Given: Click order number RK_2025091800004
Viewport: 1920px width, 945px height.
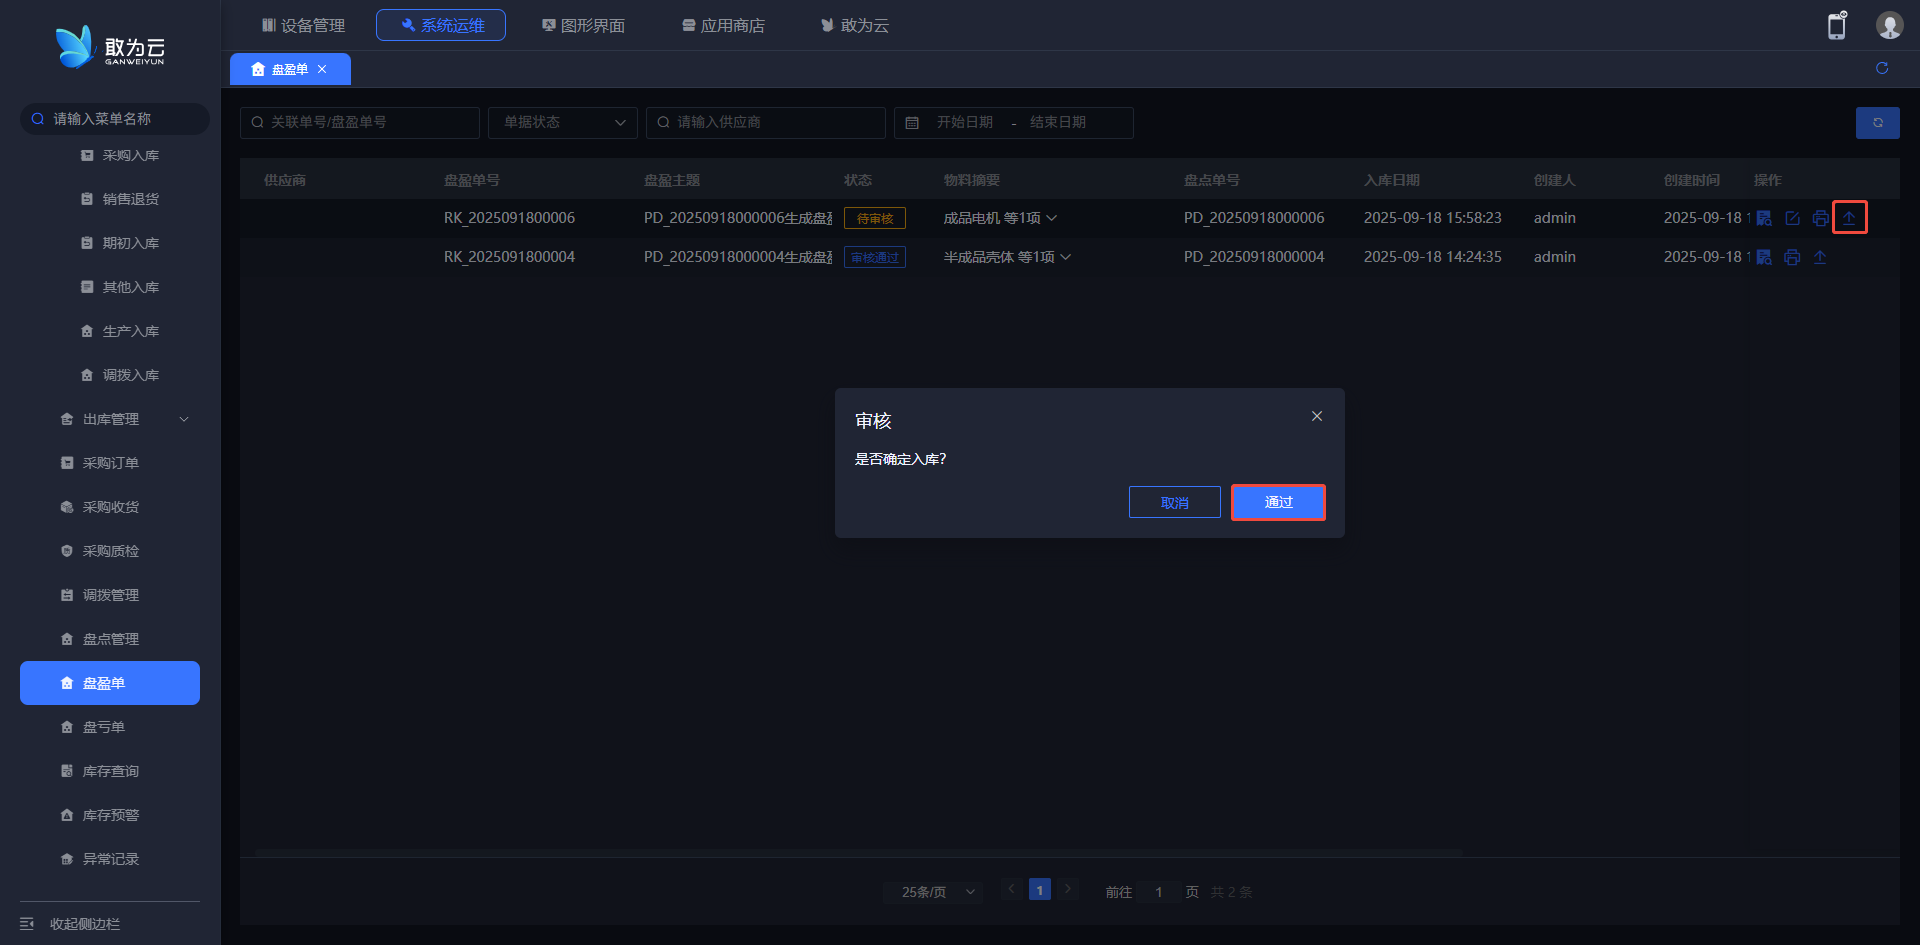Looking at the screenshot, I should point(509,257).
